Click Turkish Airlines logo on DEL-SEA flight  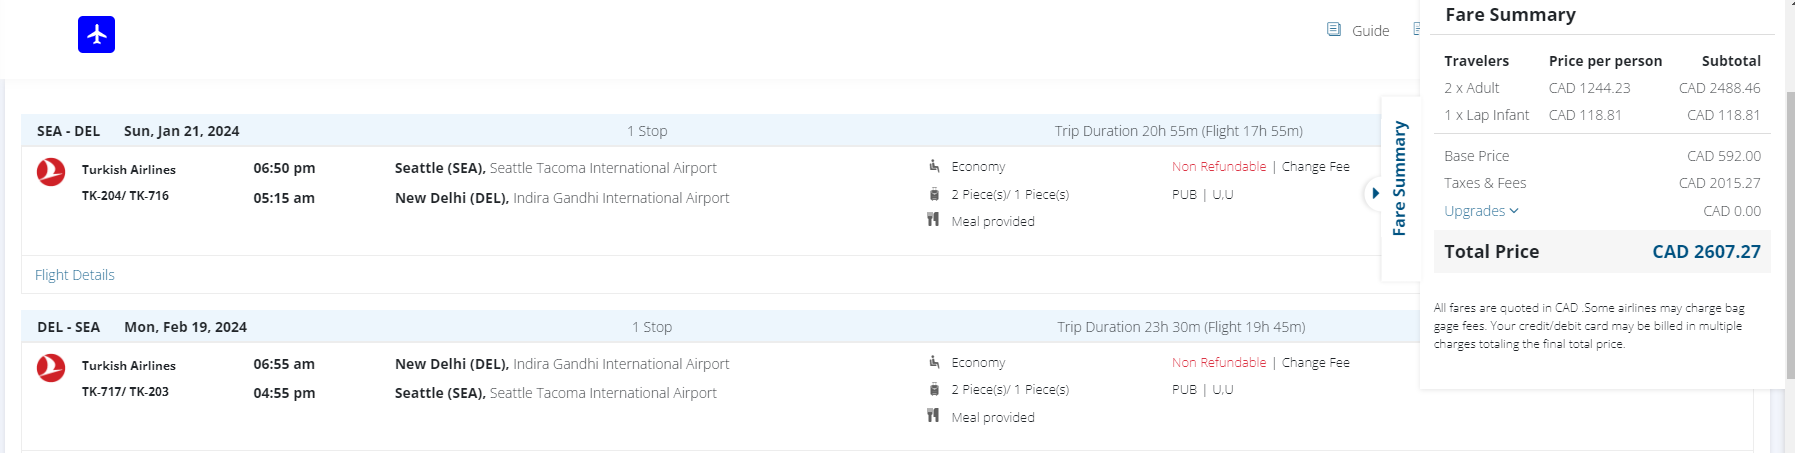tap(51, 368)
